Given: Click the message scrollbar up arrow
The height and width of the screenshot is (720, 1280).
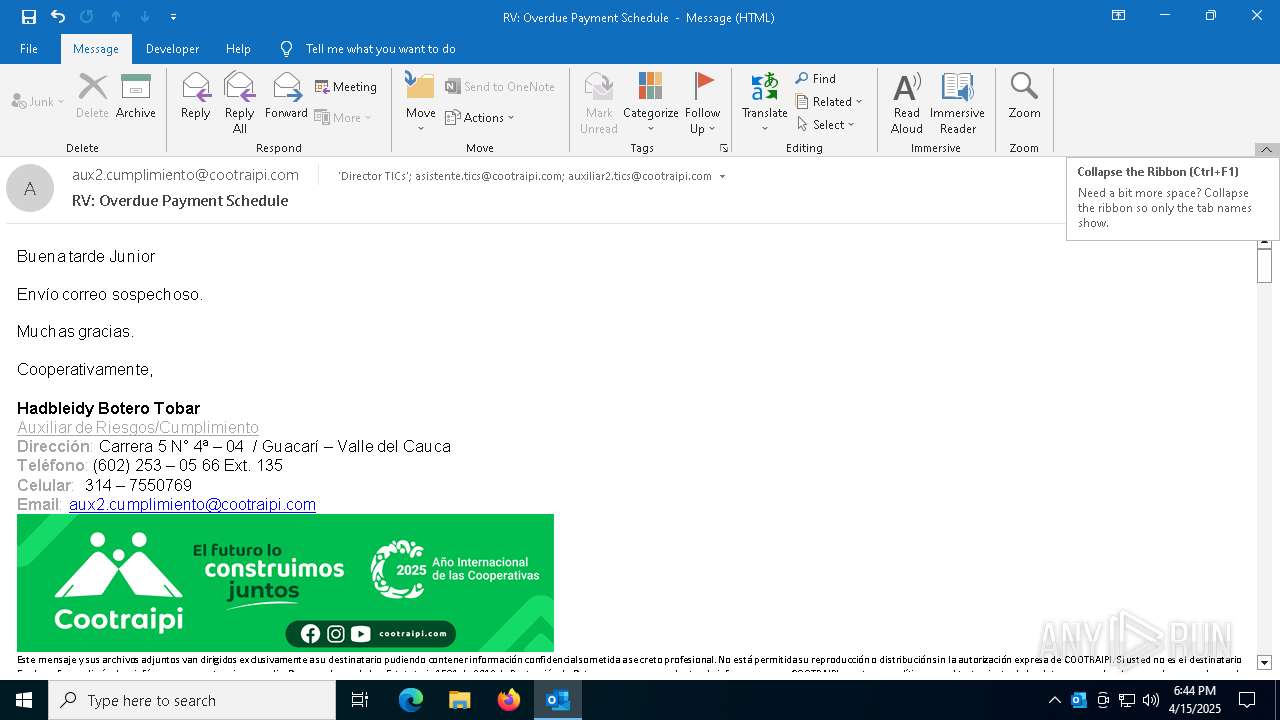Looking at the screenshot, I should (x=1264, y=242).
